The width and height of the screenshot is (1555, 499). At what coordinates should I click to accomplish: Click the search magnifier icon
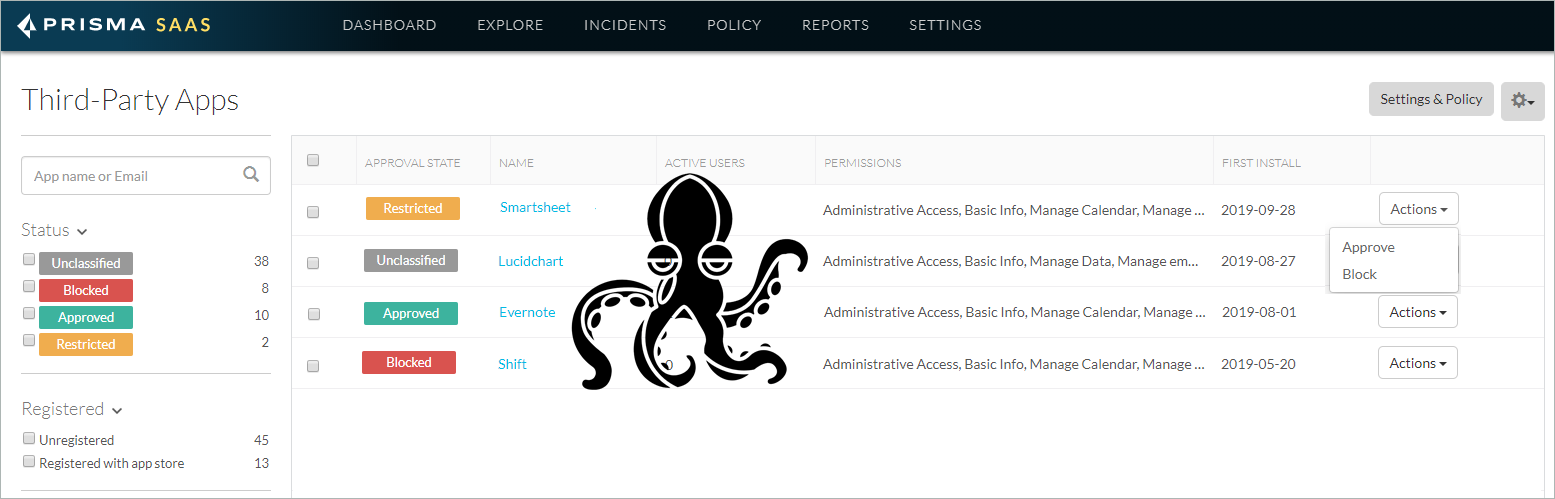pos(251,174)
